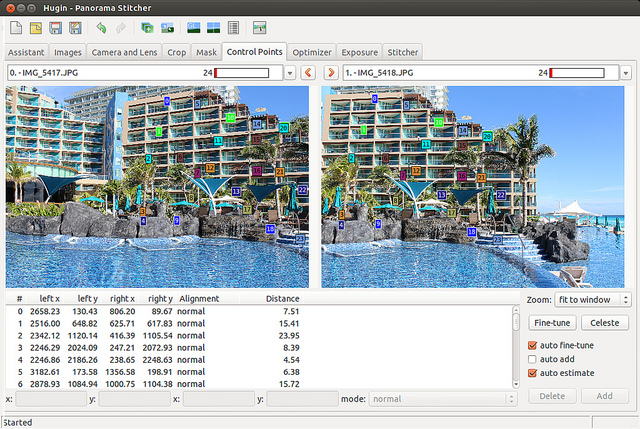Click the Save As toolbar icon
Screen dimensions: 640x429
tap(74, 27)
